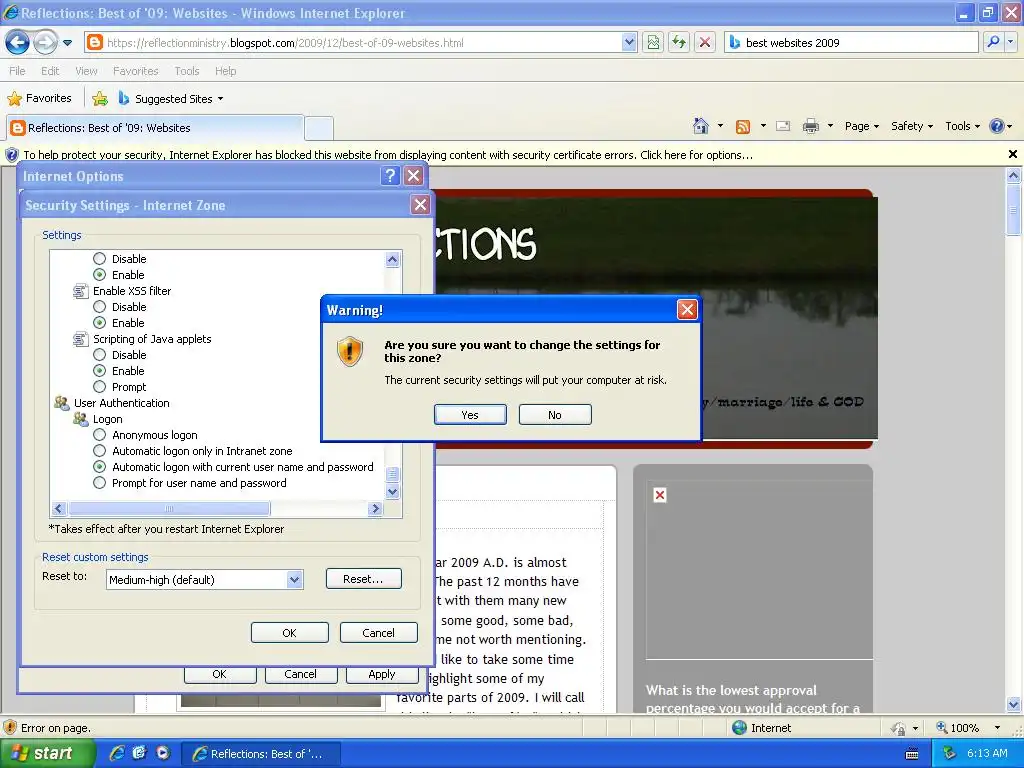This screenshot has width=1024, height=768.
Task: Click the Windows start button
Action: coord(47,753)
